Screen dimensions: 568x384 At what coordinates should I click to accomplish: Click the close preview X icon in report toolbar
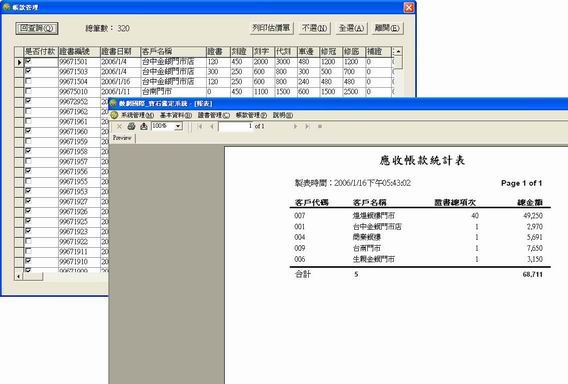119,126
